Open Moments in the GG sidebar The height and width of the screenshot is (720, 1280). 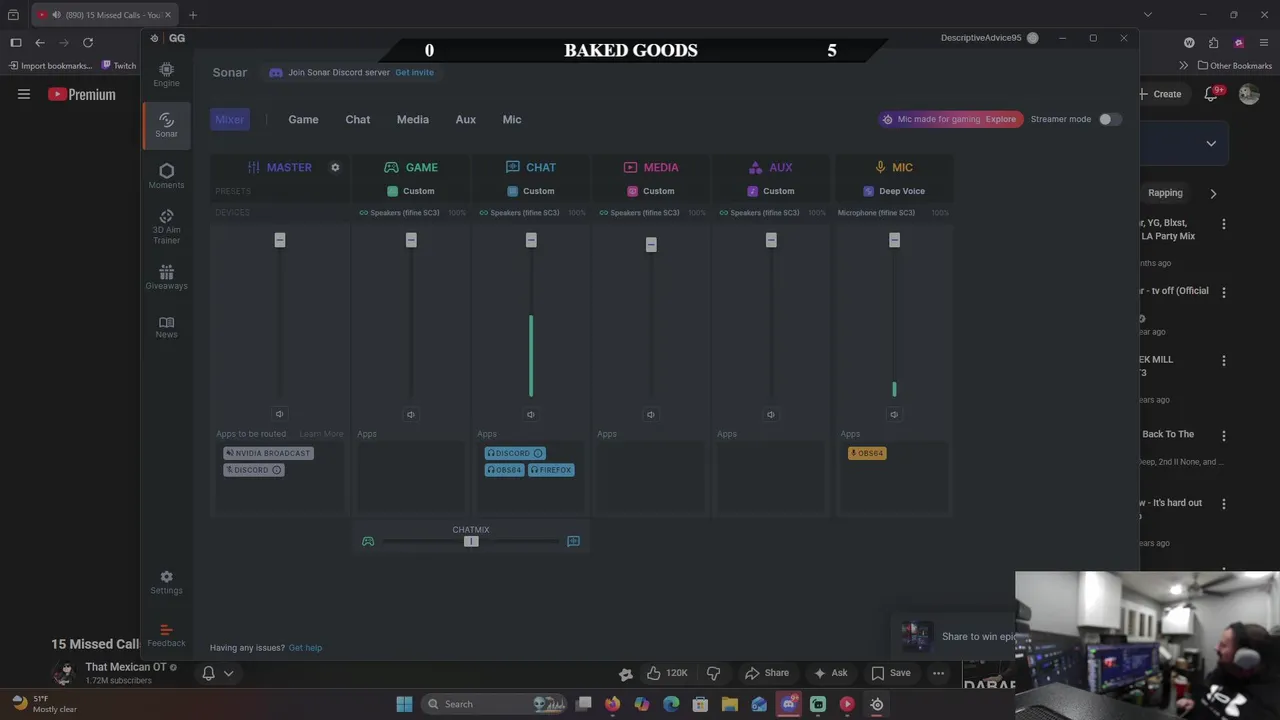(x=166, y=176)
